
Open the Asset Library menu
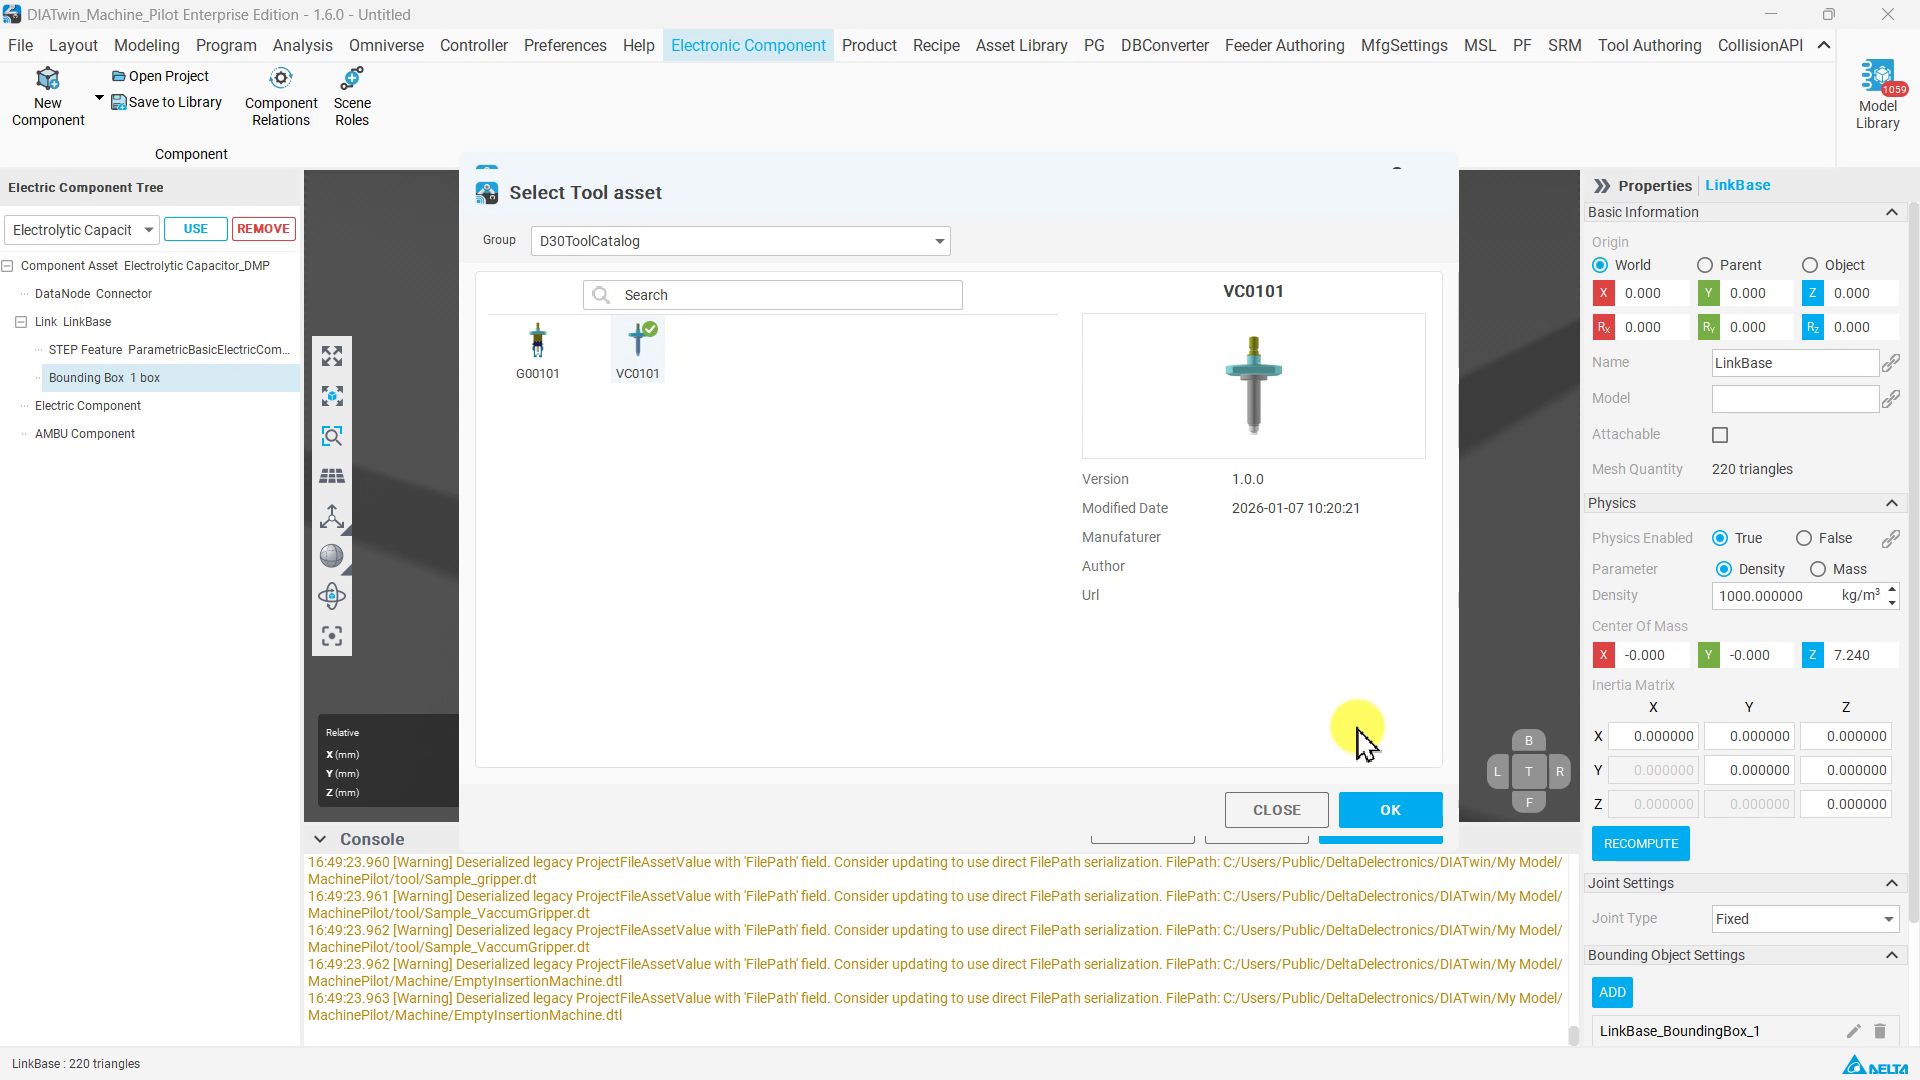(x=1021, y=46)
